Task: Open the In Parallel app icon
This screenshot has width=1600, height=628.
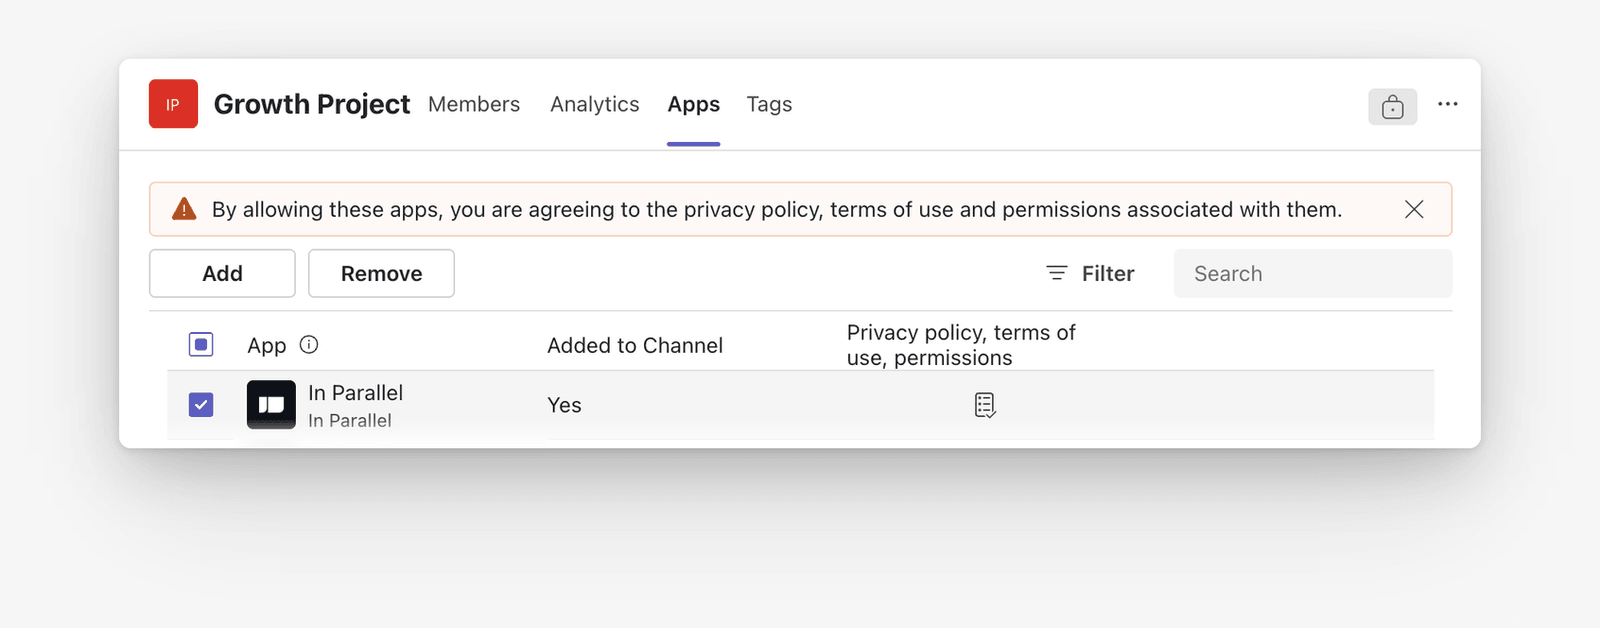Action: point(271,405)
